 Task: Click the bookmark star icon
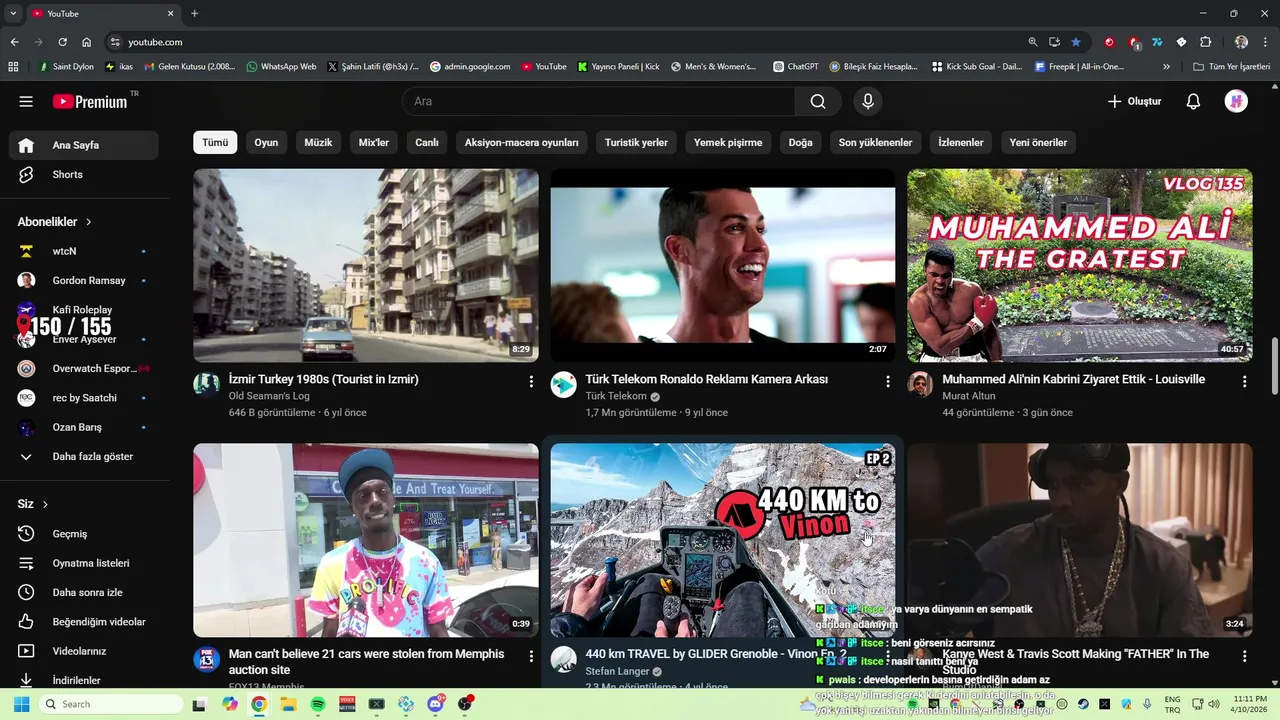pyautogui.click(x=1076, y=42)
